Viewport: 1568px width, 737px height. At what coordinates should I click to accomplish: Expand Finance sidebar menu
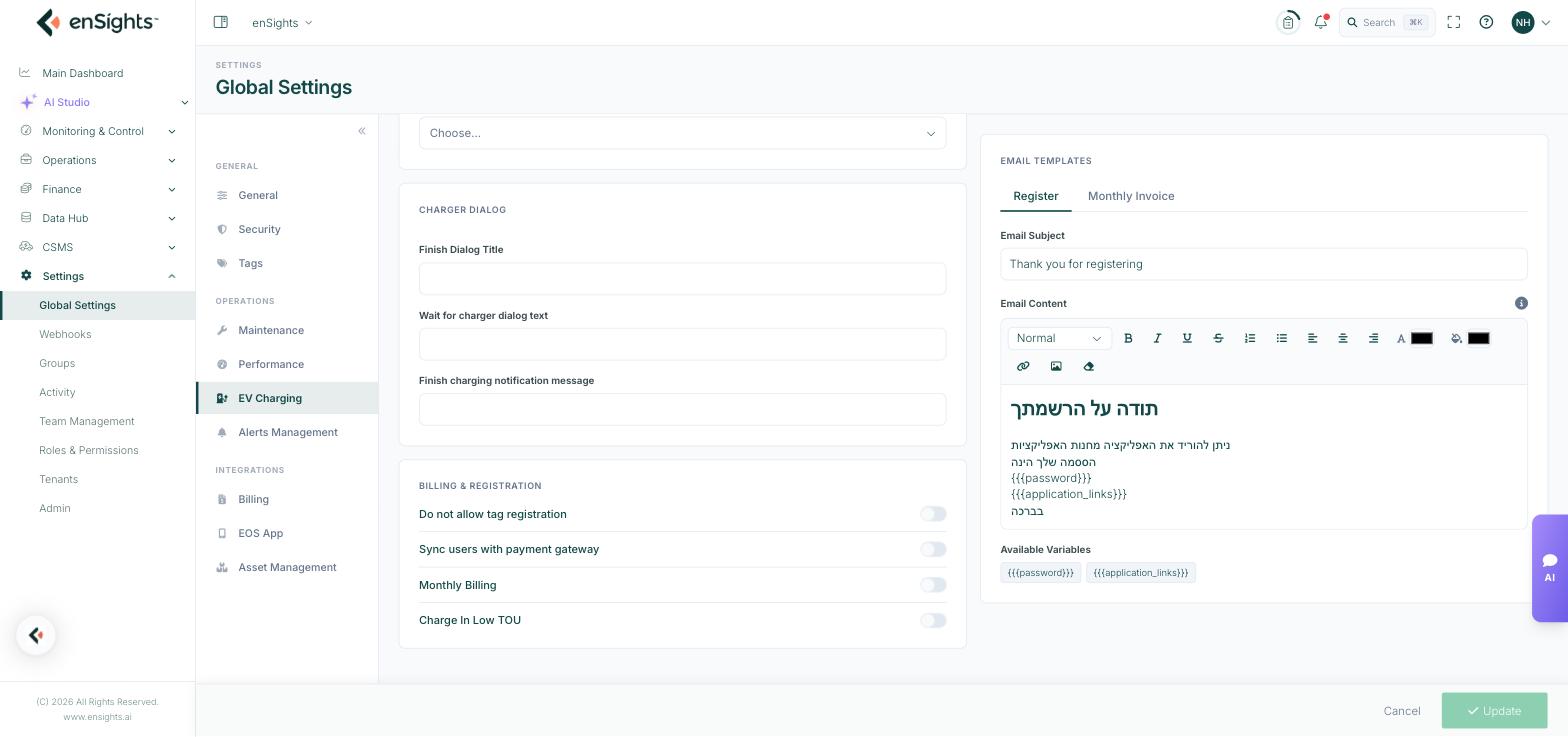98,189
